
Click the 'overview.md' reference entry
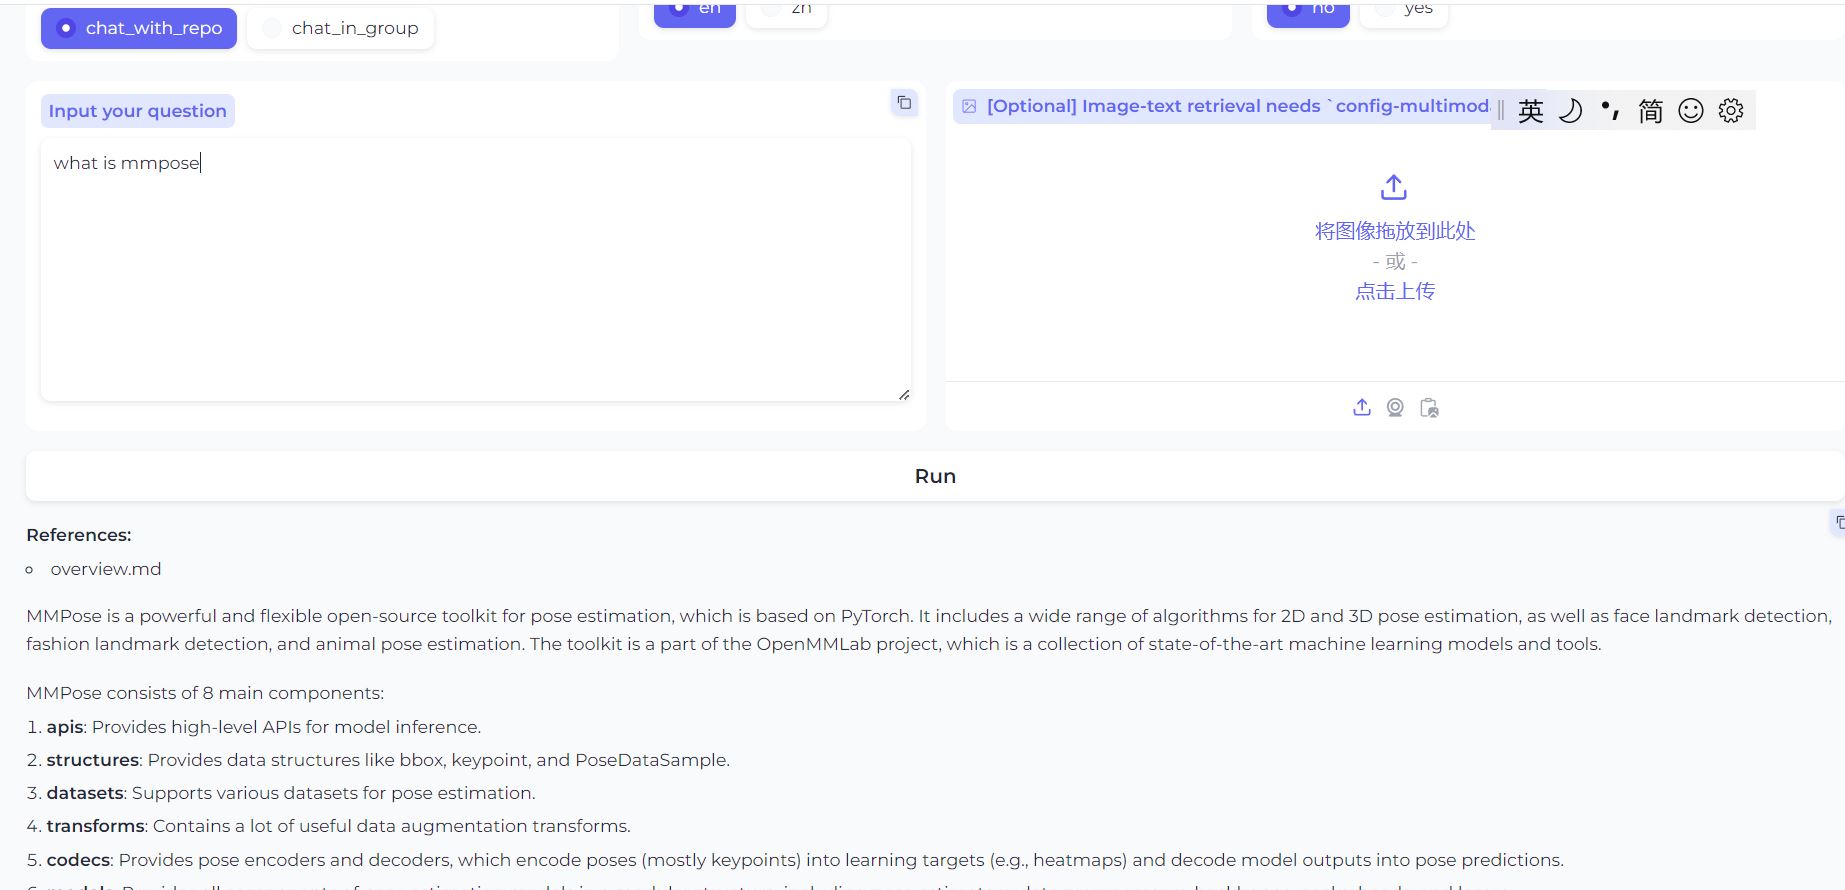click(x=106, y=569)
